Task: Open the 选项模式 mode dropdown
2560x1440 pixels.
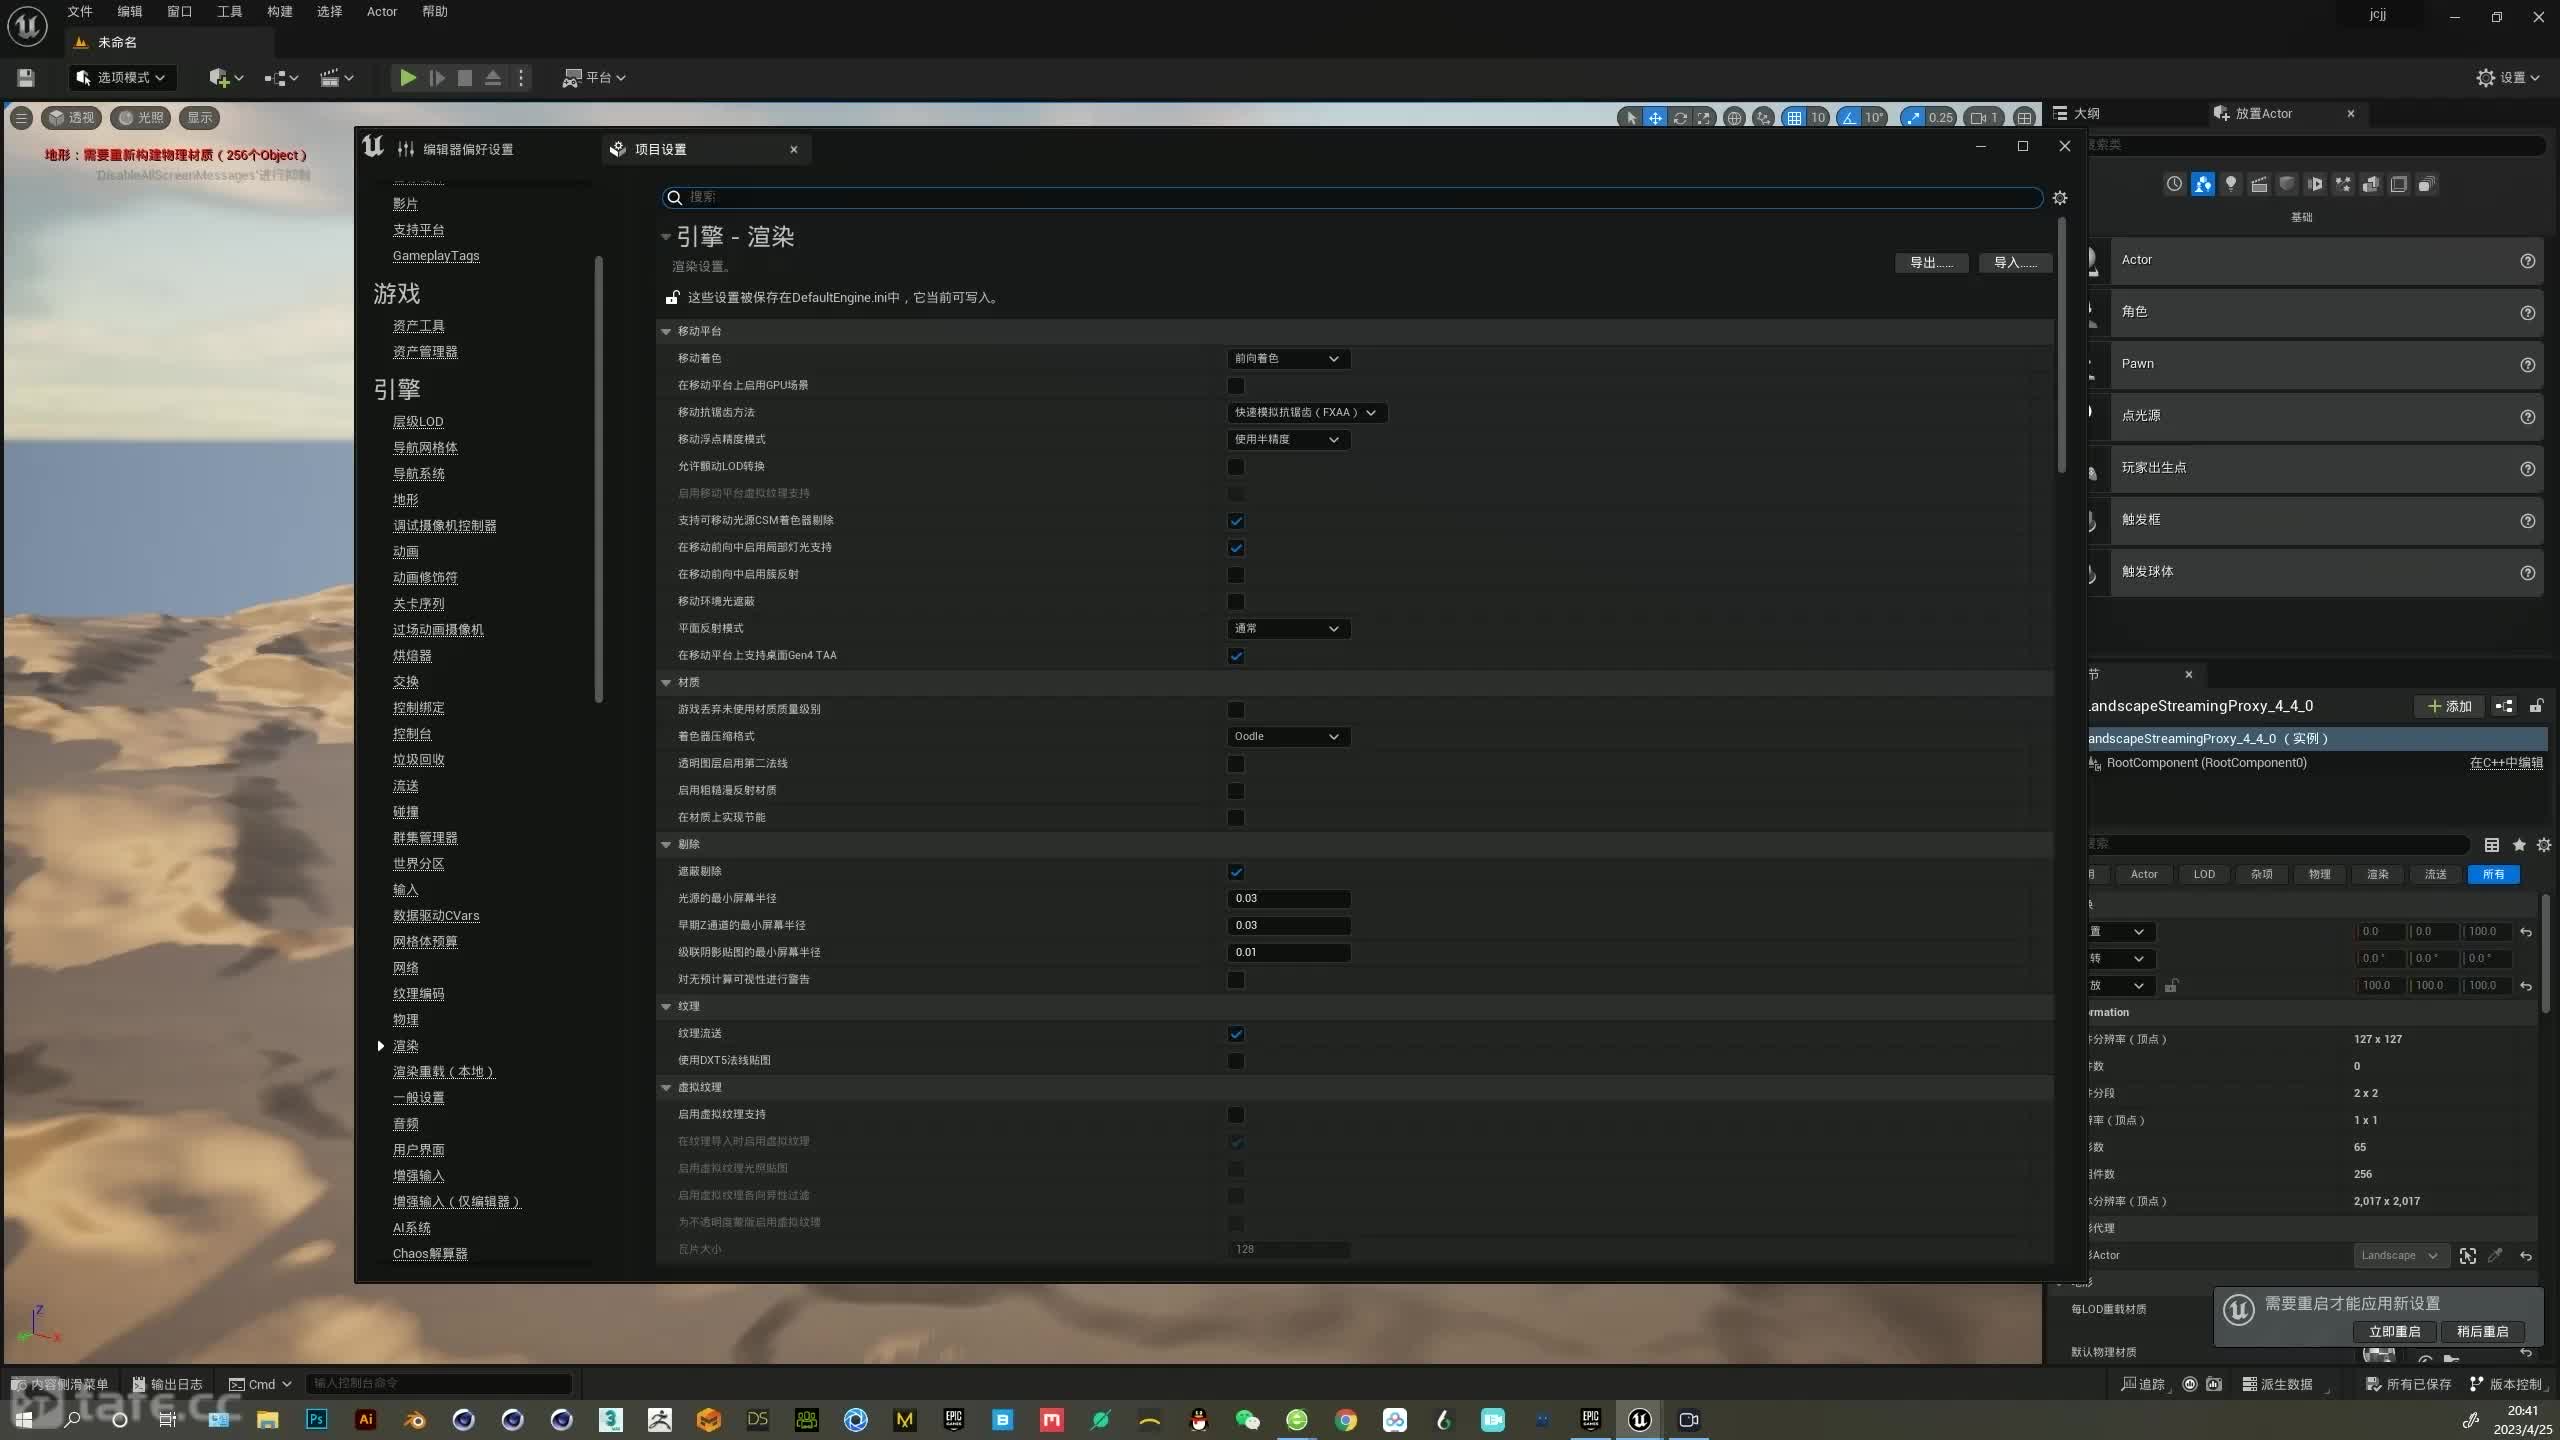Action: [121, 77]
